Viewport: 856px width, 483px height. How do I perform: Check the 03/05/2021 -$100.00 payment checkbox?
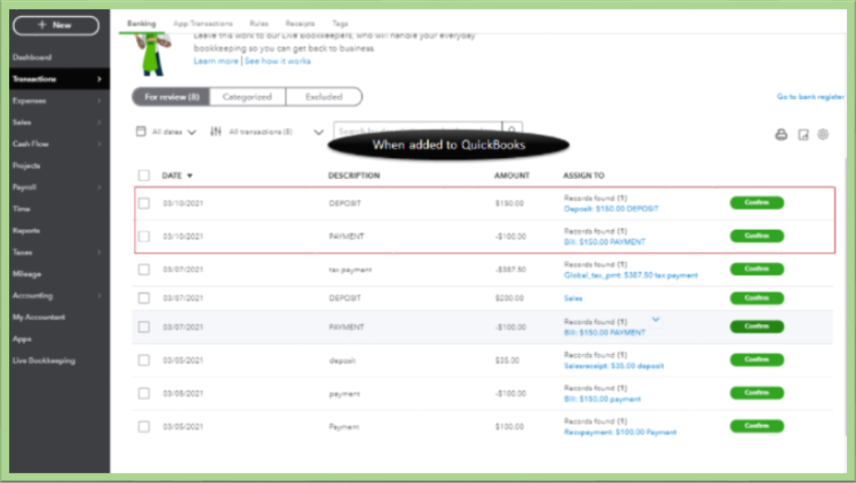[x=144, y=393]
